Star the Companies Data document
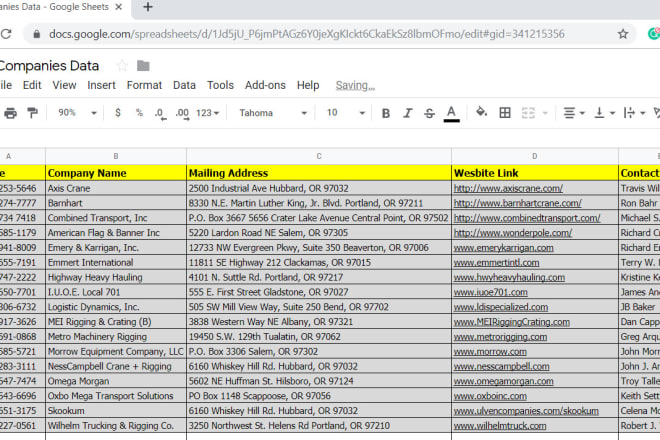660x440 pixels. pos(122,66)
